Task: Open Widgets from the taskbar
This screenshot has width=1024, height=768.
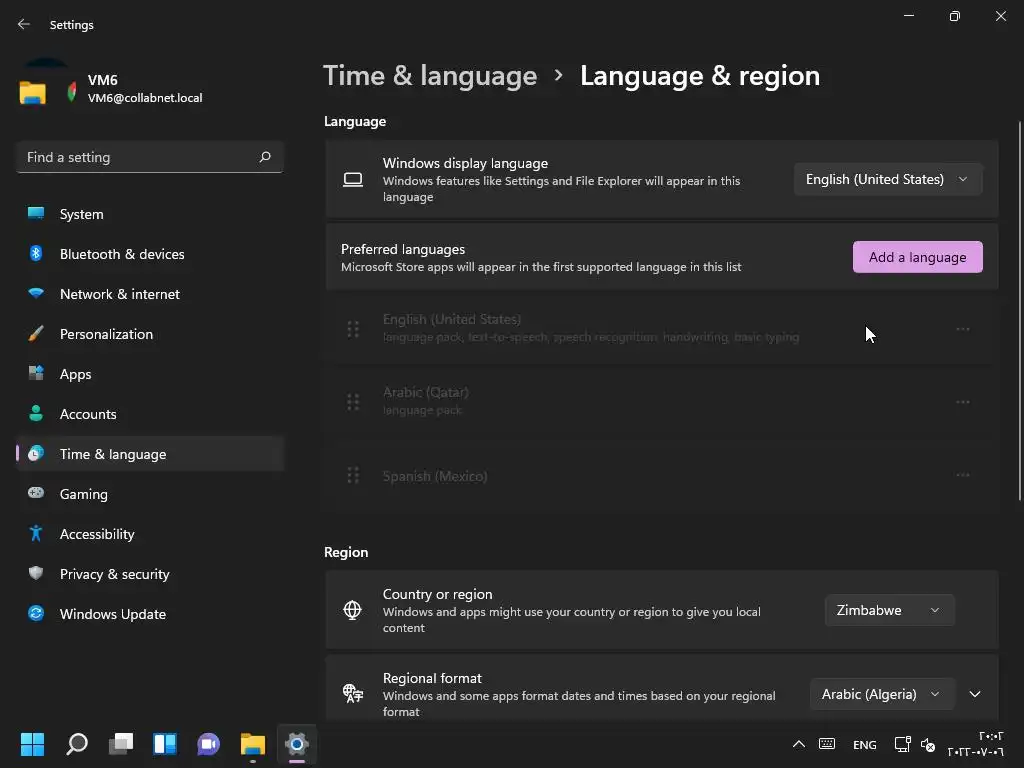Action: [x=165, y=744]
